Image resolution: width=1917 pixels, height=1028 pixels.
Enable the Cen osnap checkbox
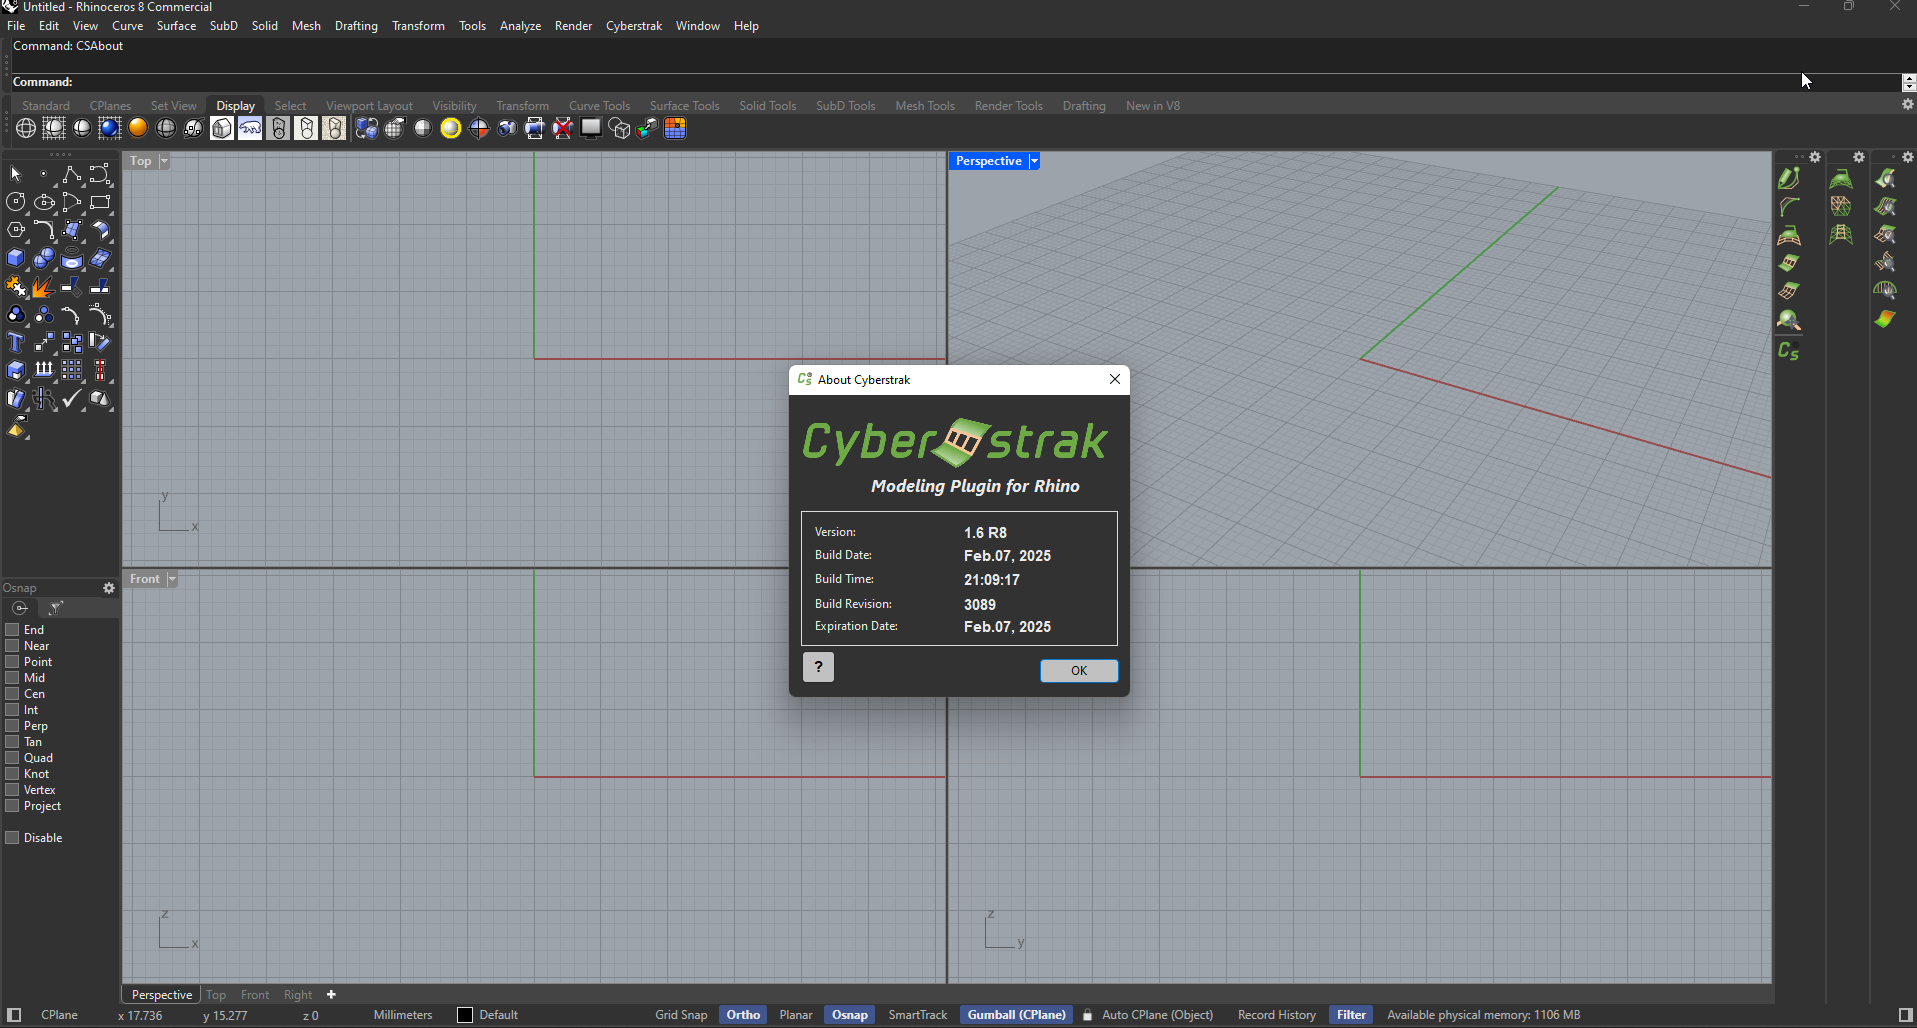pos(13,694)
